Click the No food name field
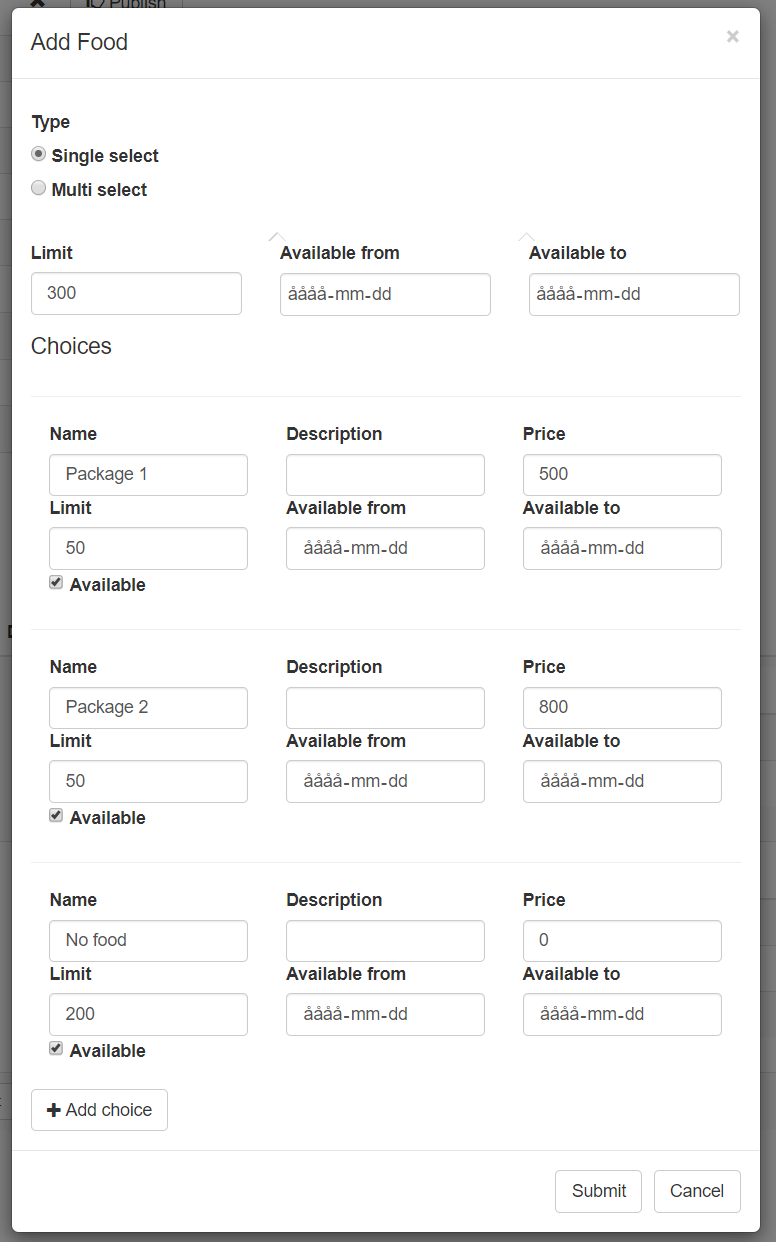 click(148, 941)
